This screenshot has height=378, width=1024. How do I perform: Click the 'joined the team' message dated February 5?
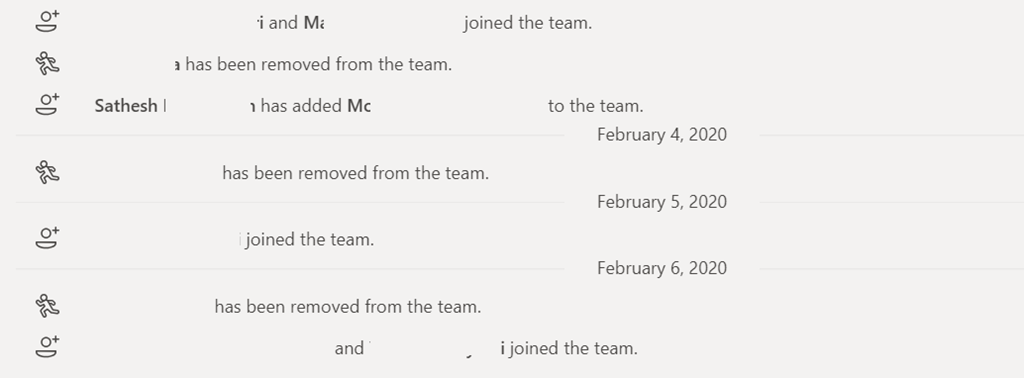point(307,240)
